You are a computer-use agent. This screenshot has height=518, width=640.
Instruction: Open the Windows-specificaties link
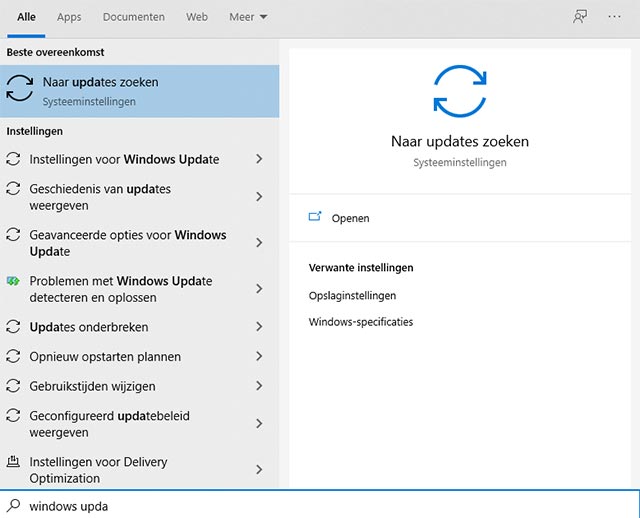point(361,322)
